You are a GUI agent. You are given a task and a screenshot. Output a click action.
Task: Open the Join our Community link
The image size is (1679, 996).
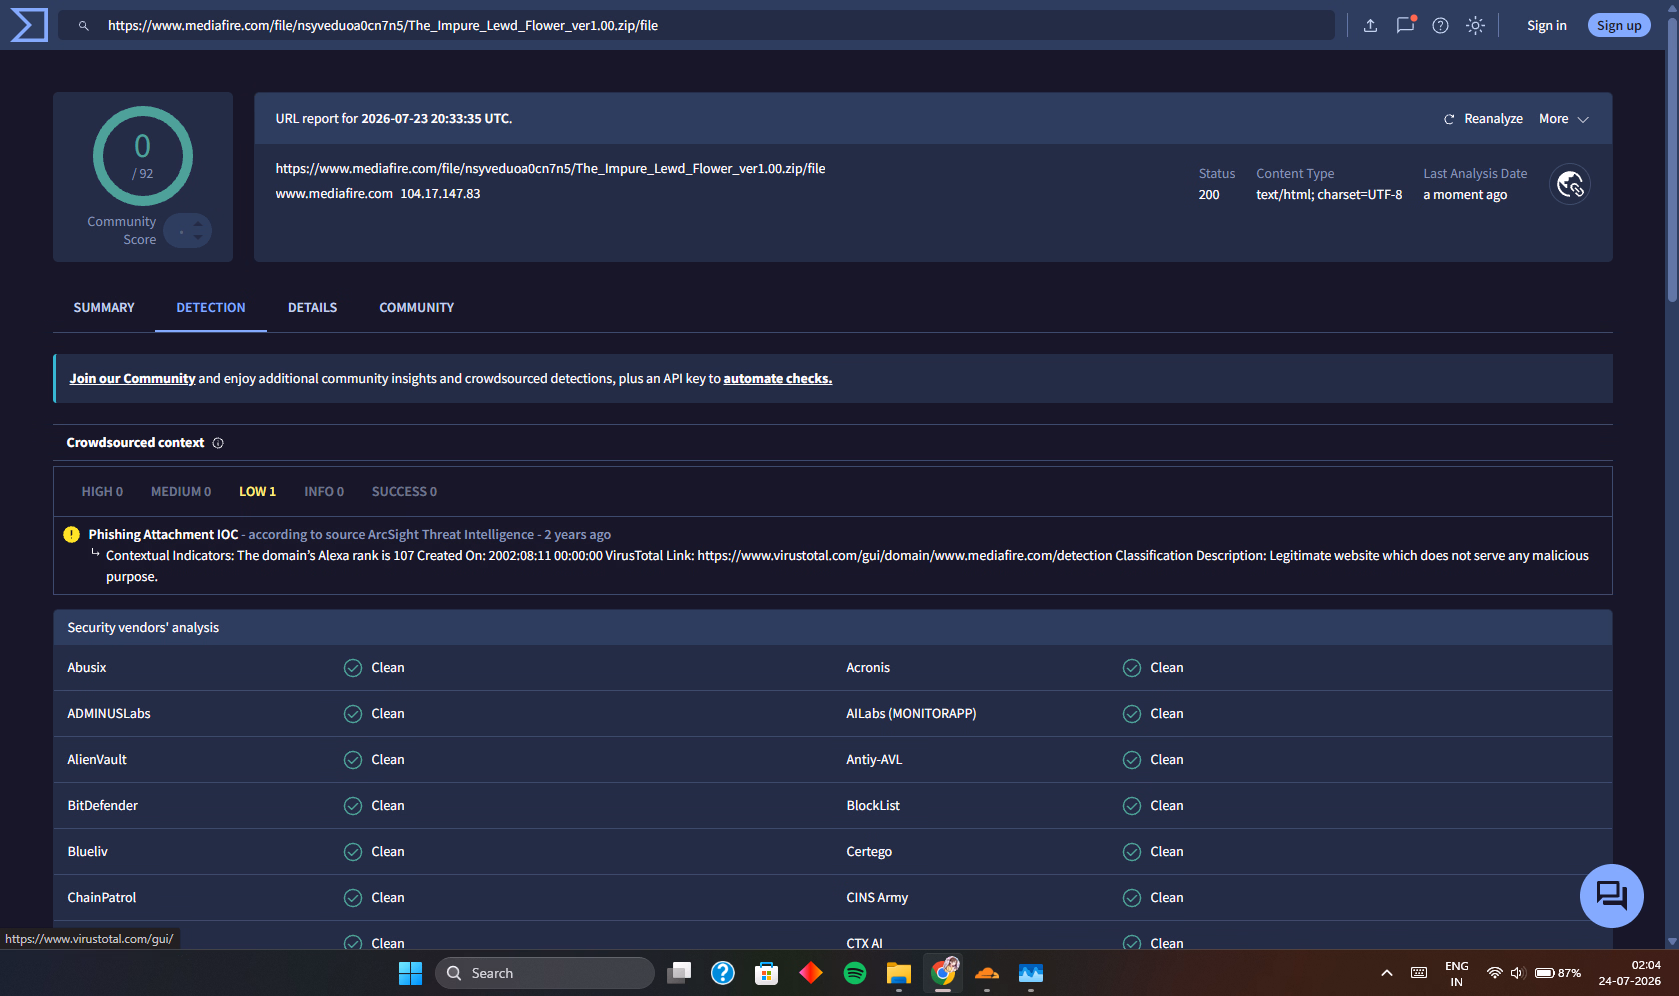coord(132,379)
